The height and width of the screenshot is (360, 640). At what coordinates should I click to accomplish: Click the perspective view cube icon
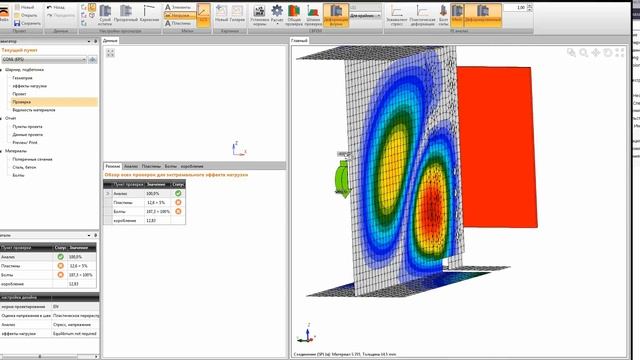pyautogui.click(x=92, y=16)
